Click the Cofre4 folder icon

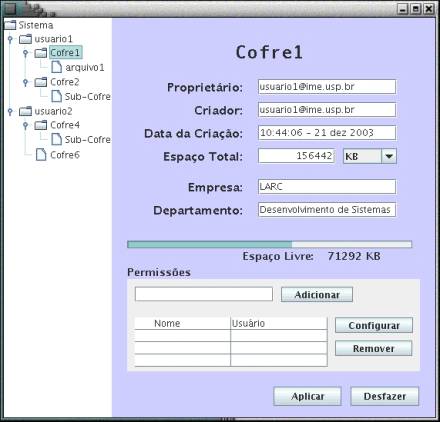click(x=41, y=125)
